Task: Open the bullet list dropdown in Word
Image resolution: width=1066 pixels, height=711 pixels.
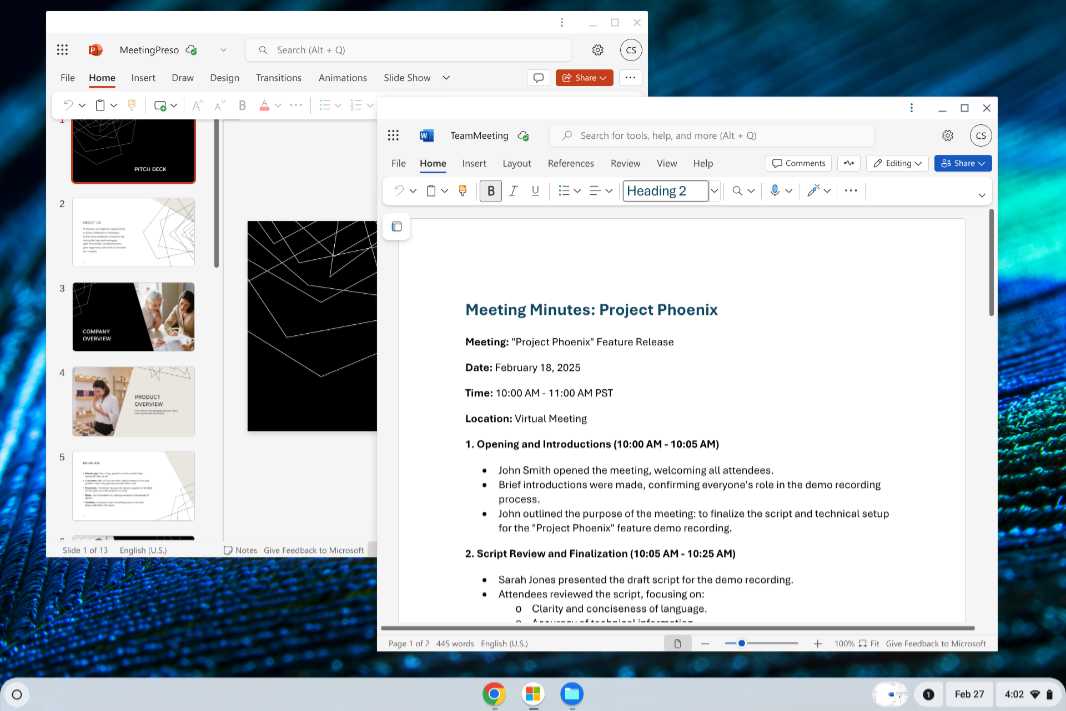Action: [x=578, y=190]
